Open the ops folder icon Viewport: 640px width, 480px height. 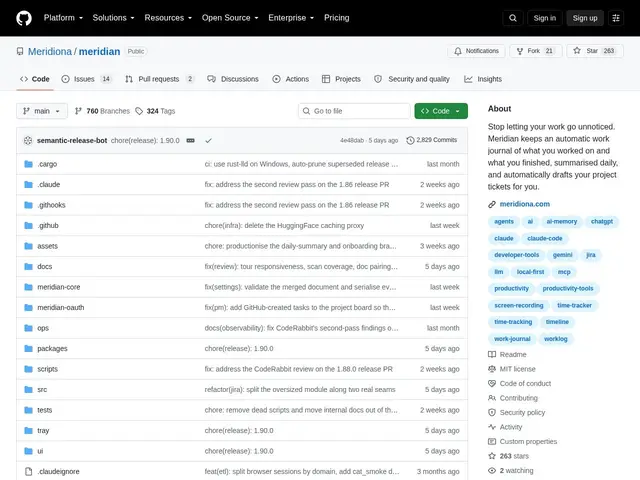click(28, 328)
